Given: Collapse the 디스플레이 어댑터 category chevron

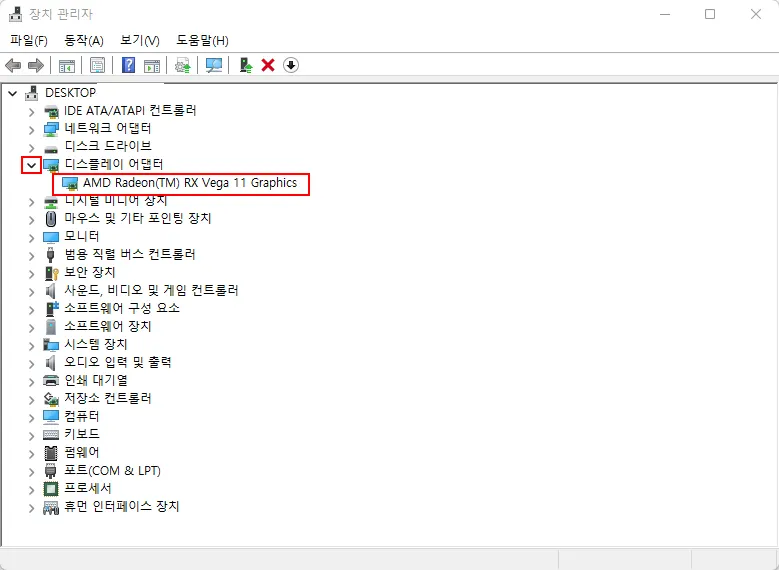Looking at the screenshot, I should (32, 165).
